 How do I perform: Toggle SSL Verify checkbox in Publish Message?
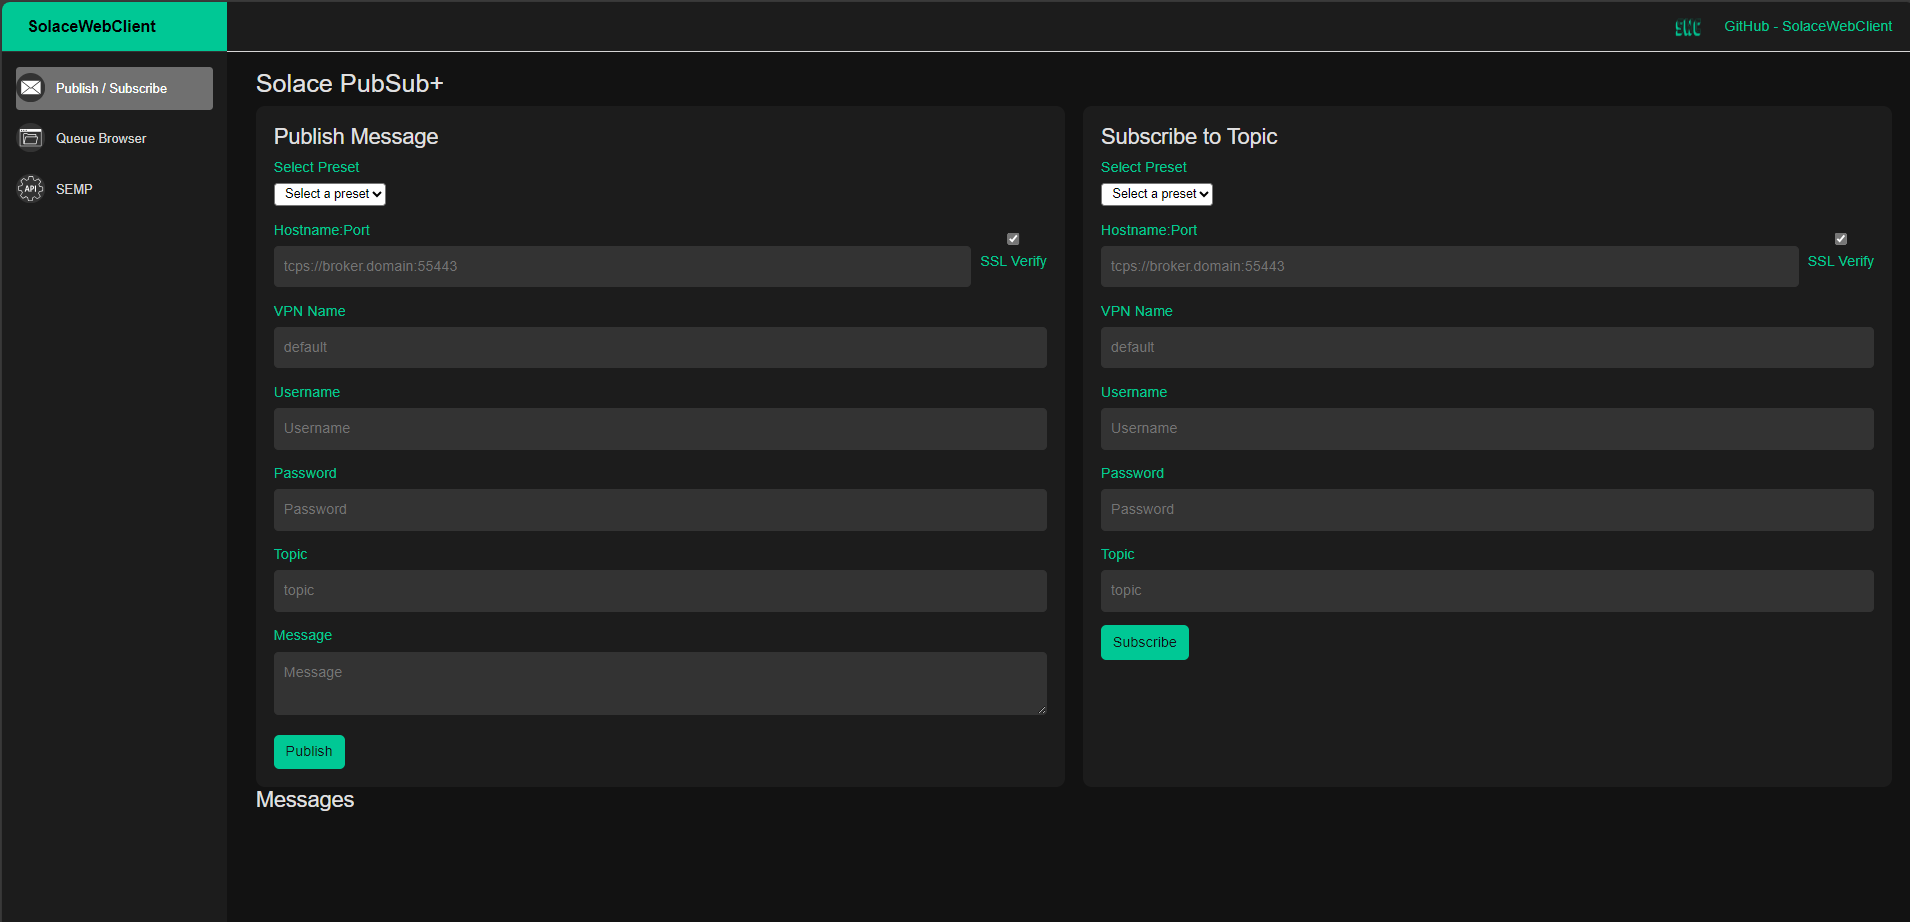point(1013,239)
